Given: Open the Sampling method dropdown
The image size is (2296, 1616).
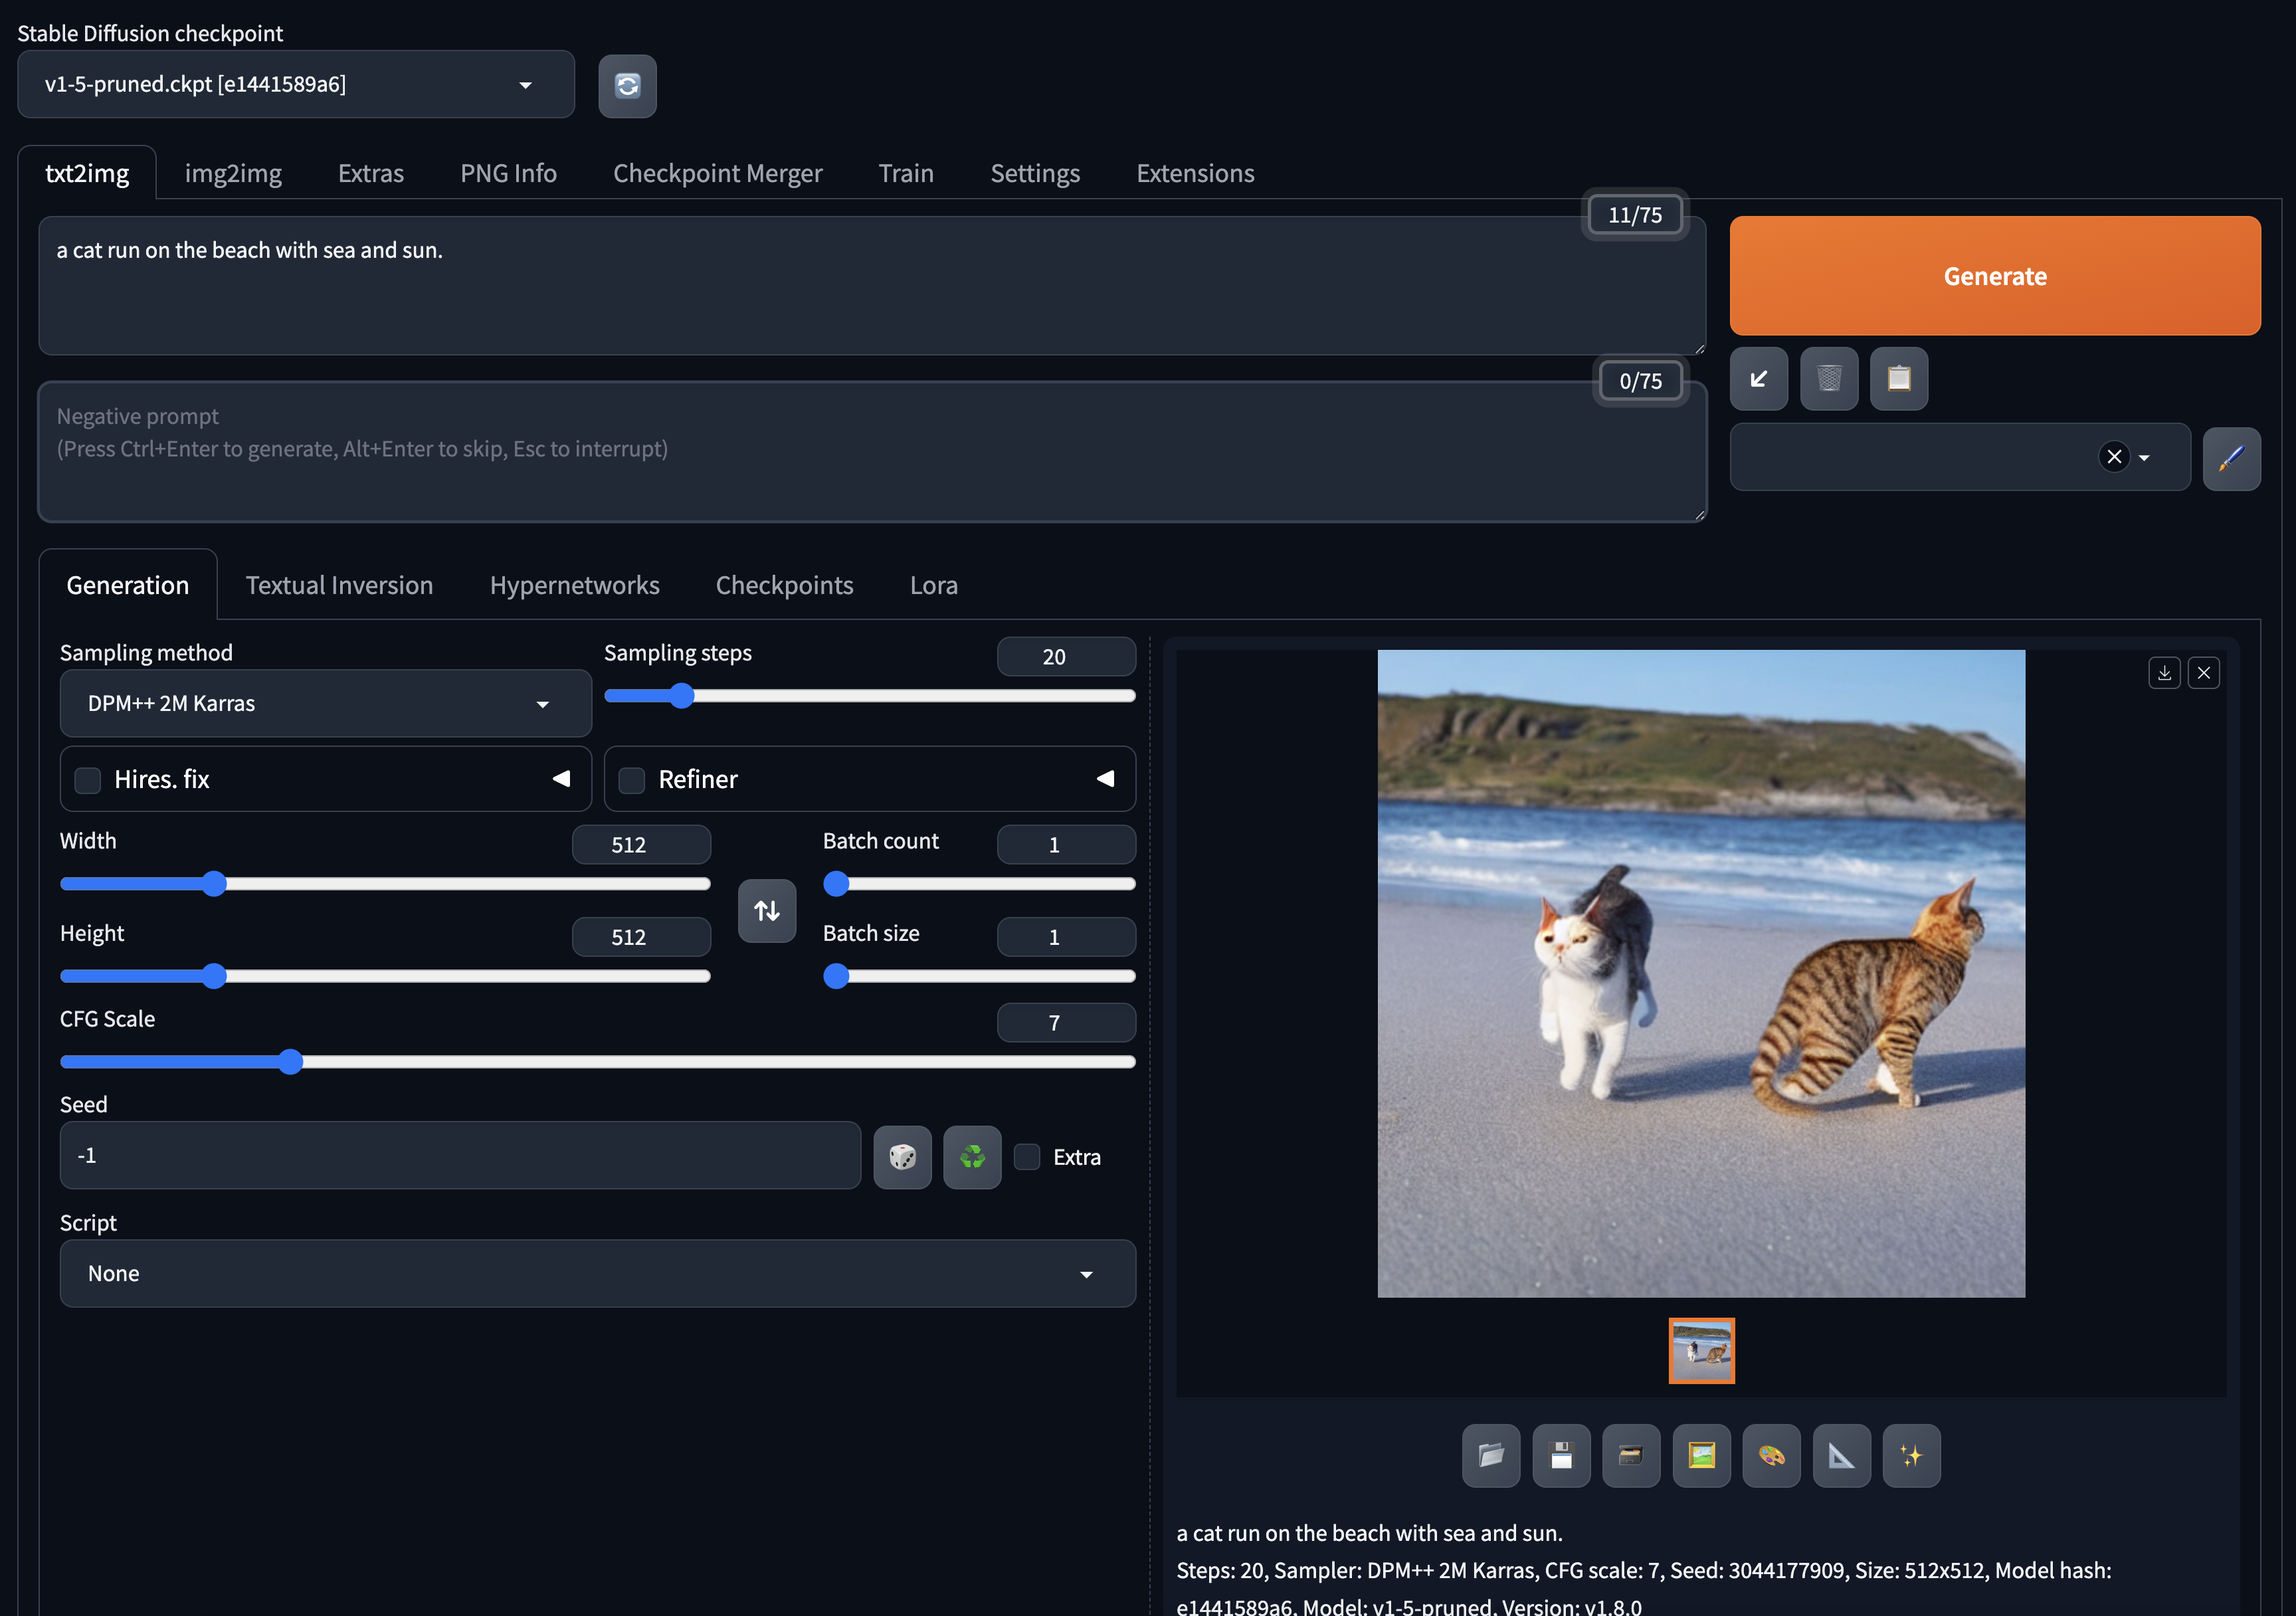Looking at the screenshot, I should (x=325, y=704).
